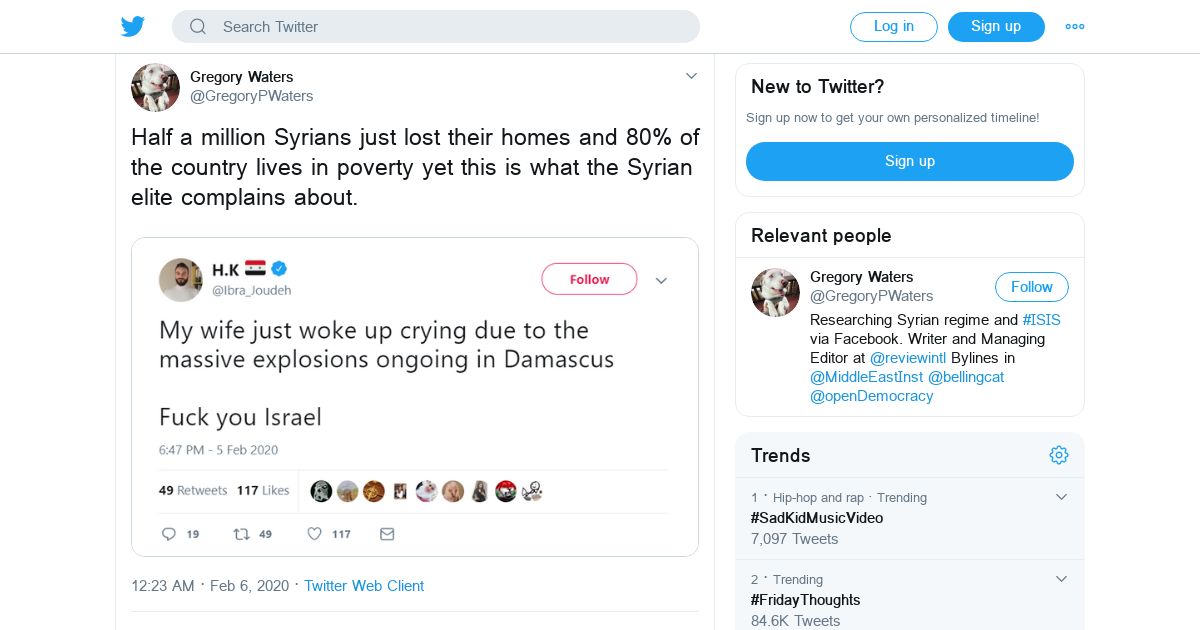Click heart like icon on embedded tweet
Viewport: 1200px width, 630px height.
(314, 534)
